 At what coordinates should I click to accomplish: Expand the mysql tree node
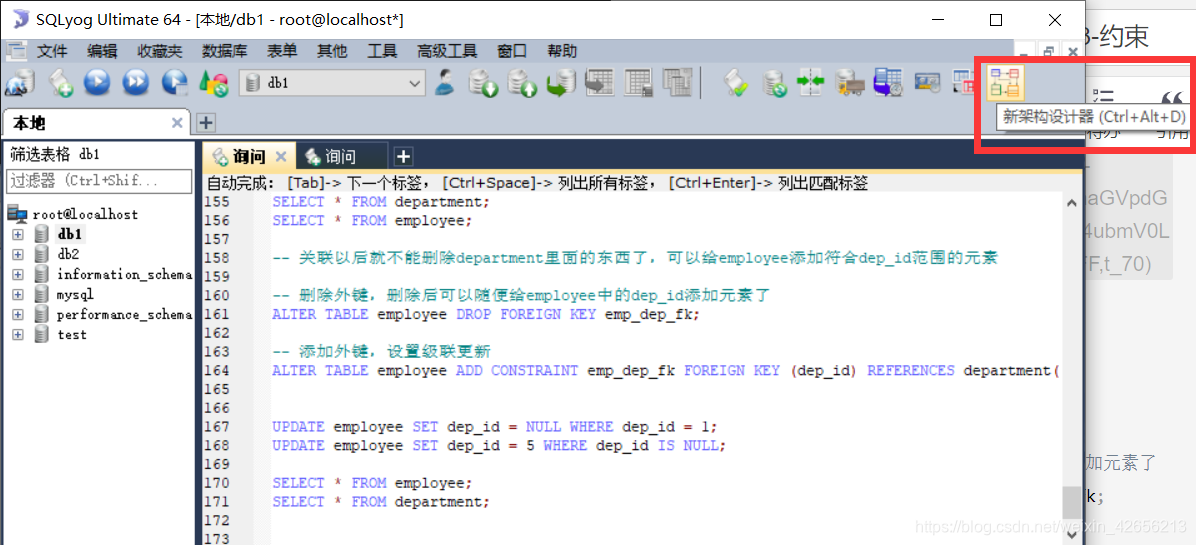(18, 294)
